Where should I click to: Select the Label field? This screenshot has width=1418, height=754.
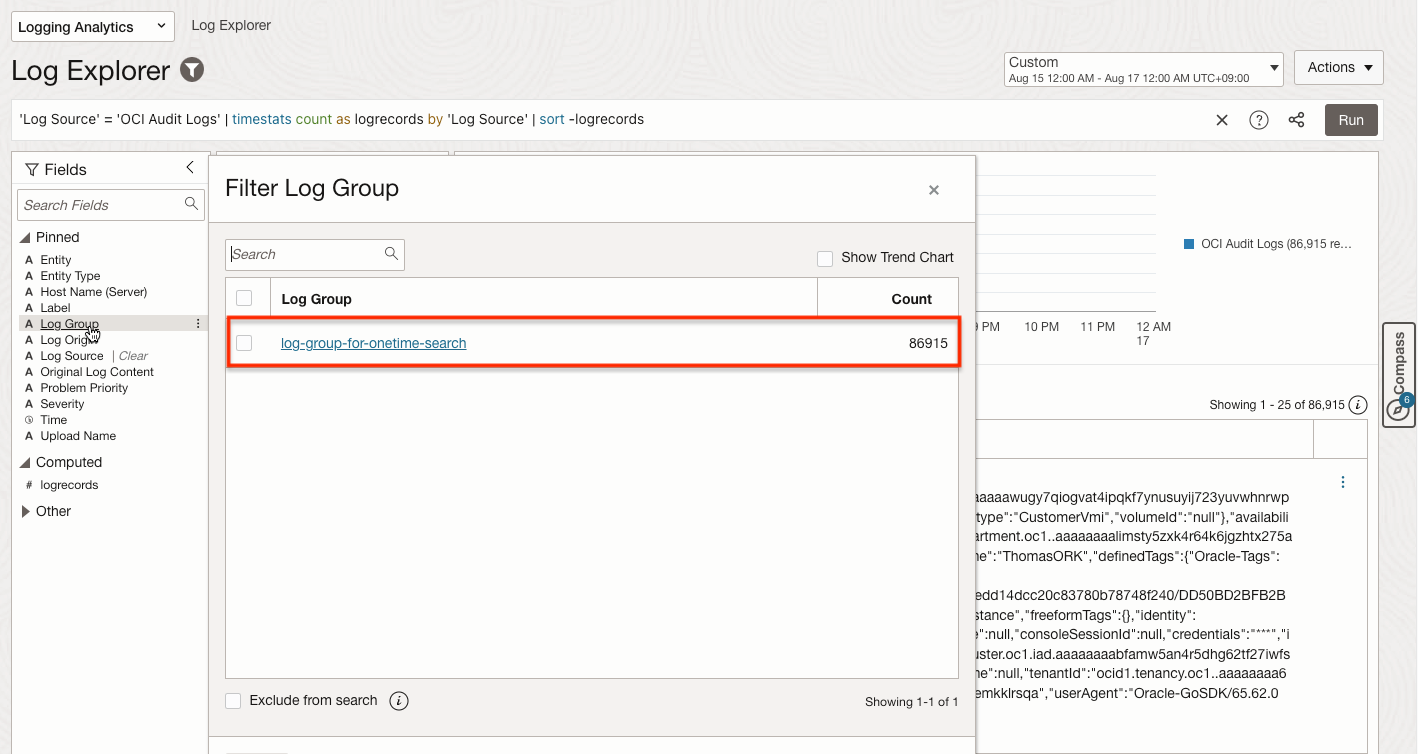55,308
